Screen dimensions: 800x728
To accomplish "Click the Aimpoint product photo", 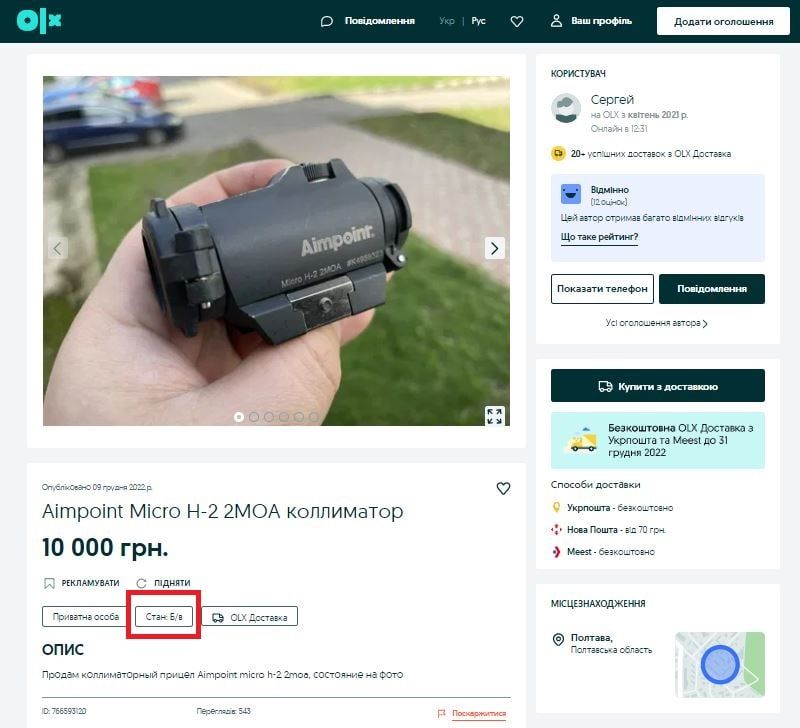I will 276,250.
